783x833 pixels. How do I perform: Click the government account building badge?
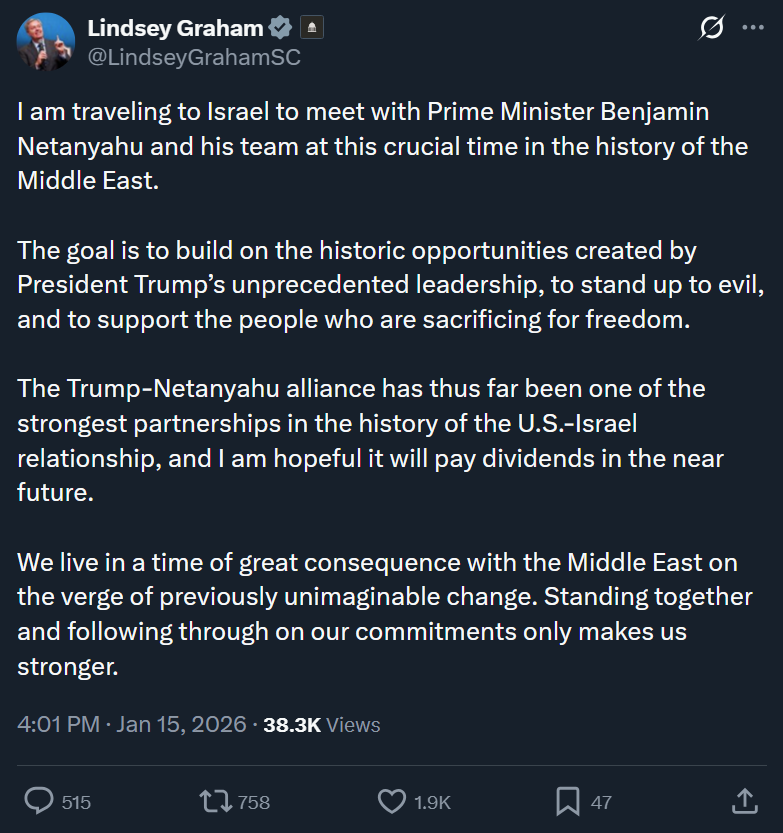(312, 28)
